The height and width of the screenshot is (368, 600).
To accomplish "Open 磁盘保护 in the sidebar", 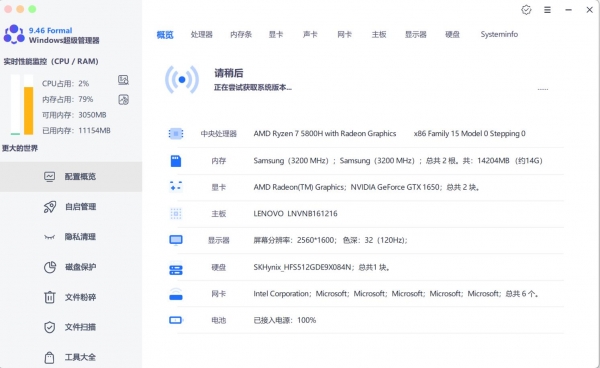I will pos(71,267).
